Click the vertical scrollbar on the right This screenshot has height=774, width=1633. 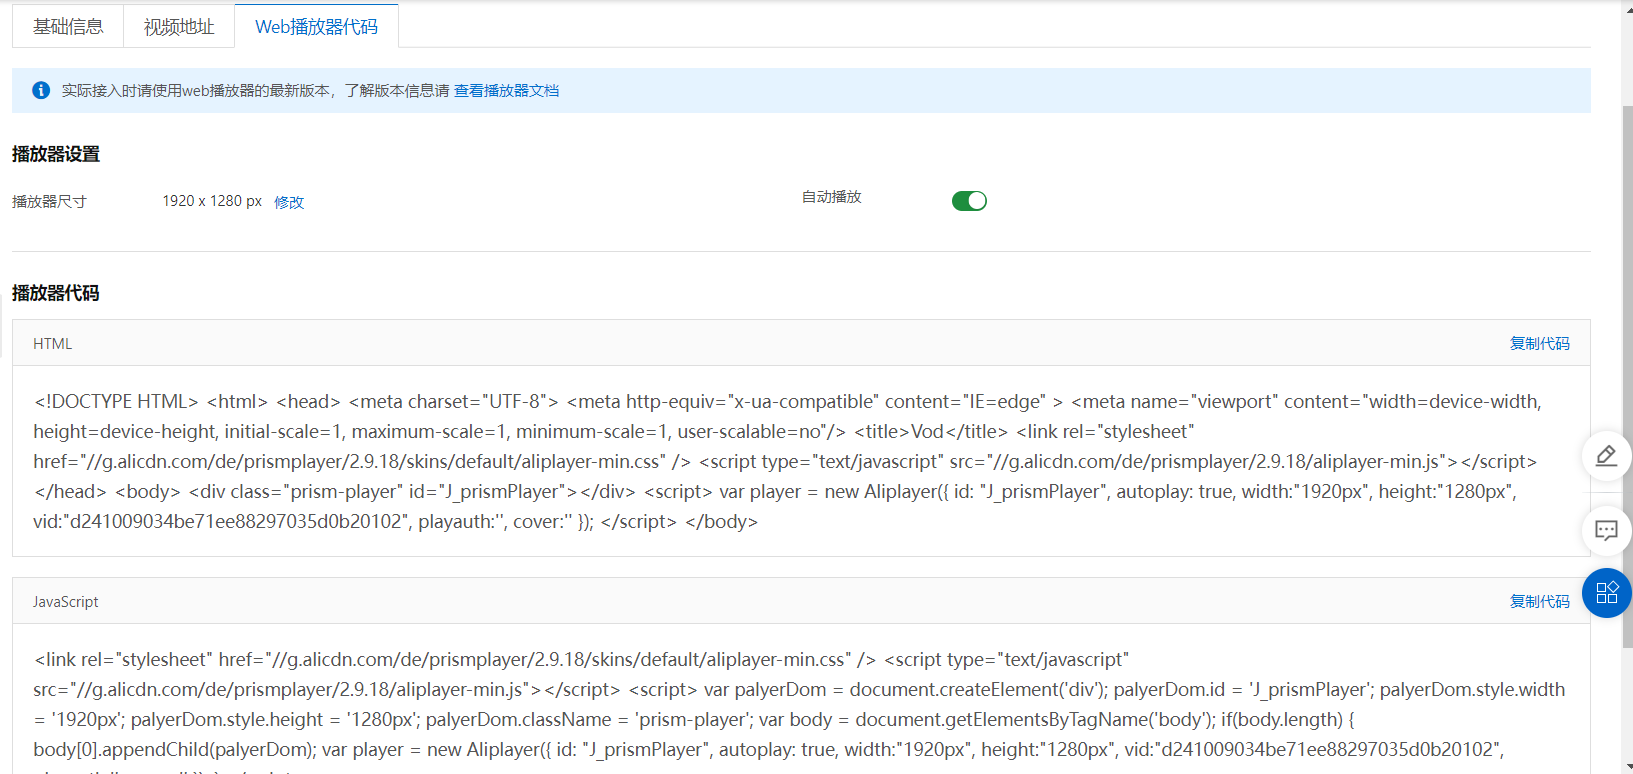coord(1627,375)
